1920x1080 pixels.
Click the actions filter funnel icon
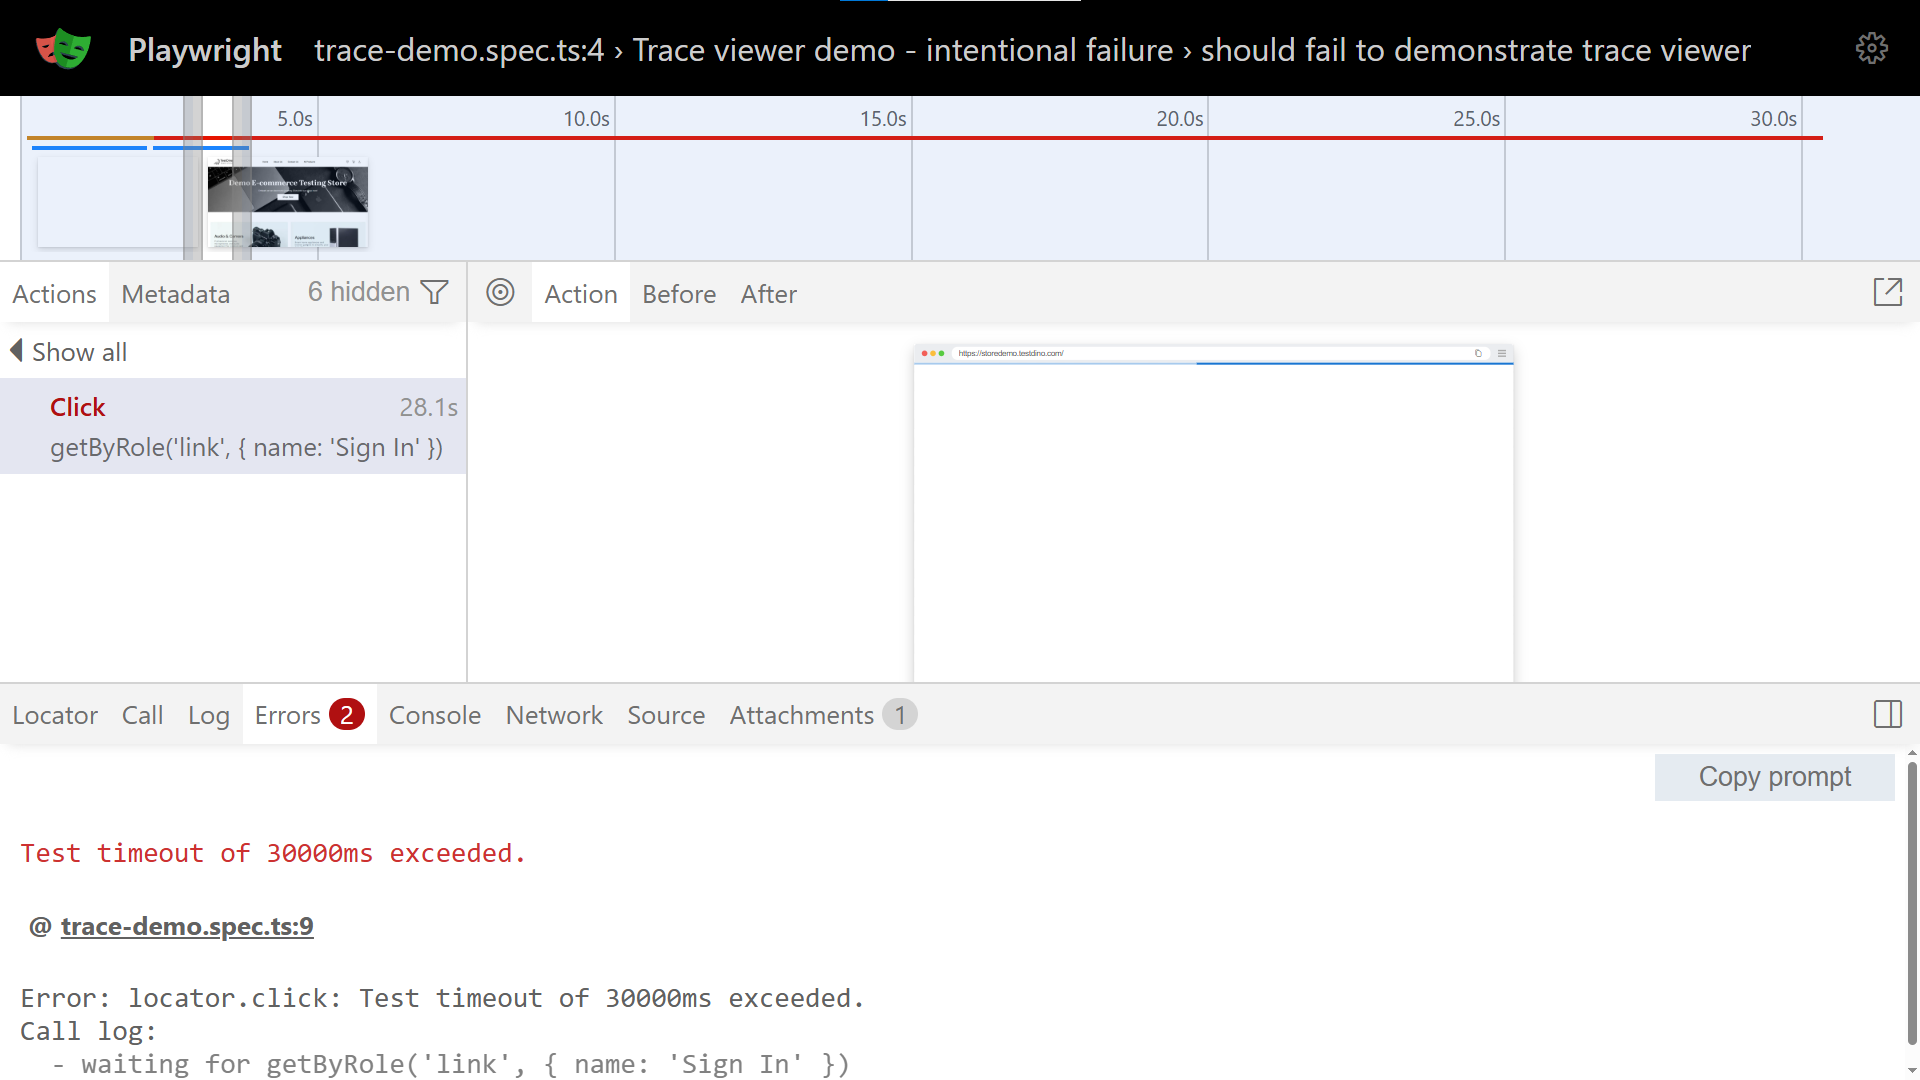[x=434, y=292]
